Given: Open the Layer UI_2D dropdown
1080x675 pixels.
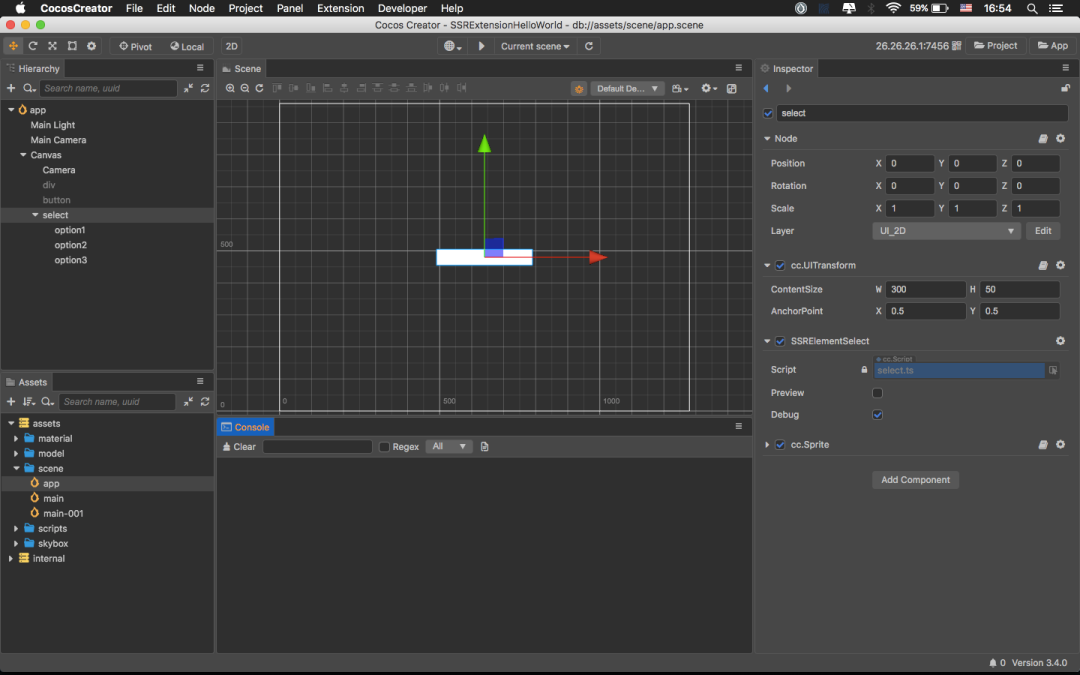Looking at the screenshot, I should [945, 231].
